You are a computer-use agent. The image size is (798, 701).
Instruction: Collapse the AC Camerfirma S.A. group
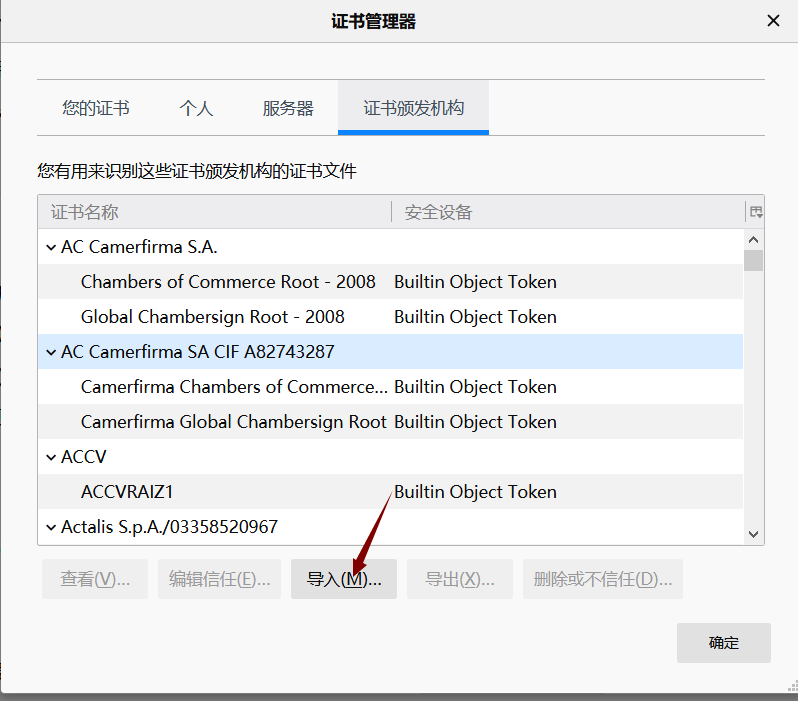pyautogui.click(x=51, y=247)
